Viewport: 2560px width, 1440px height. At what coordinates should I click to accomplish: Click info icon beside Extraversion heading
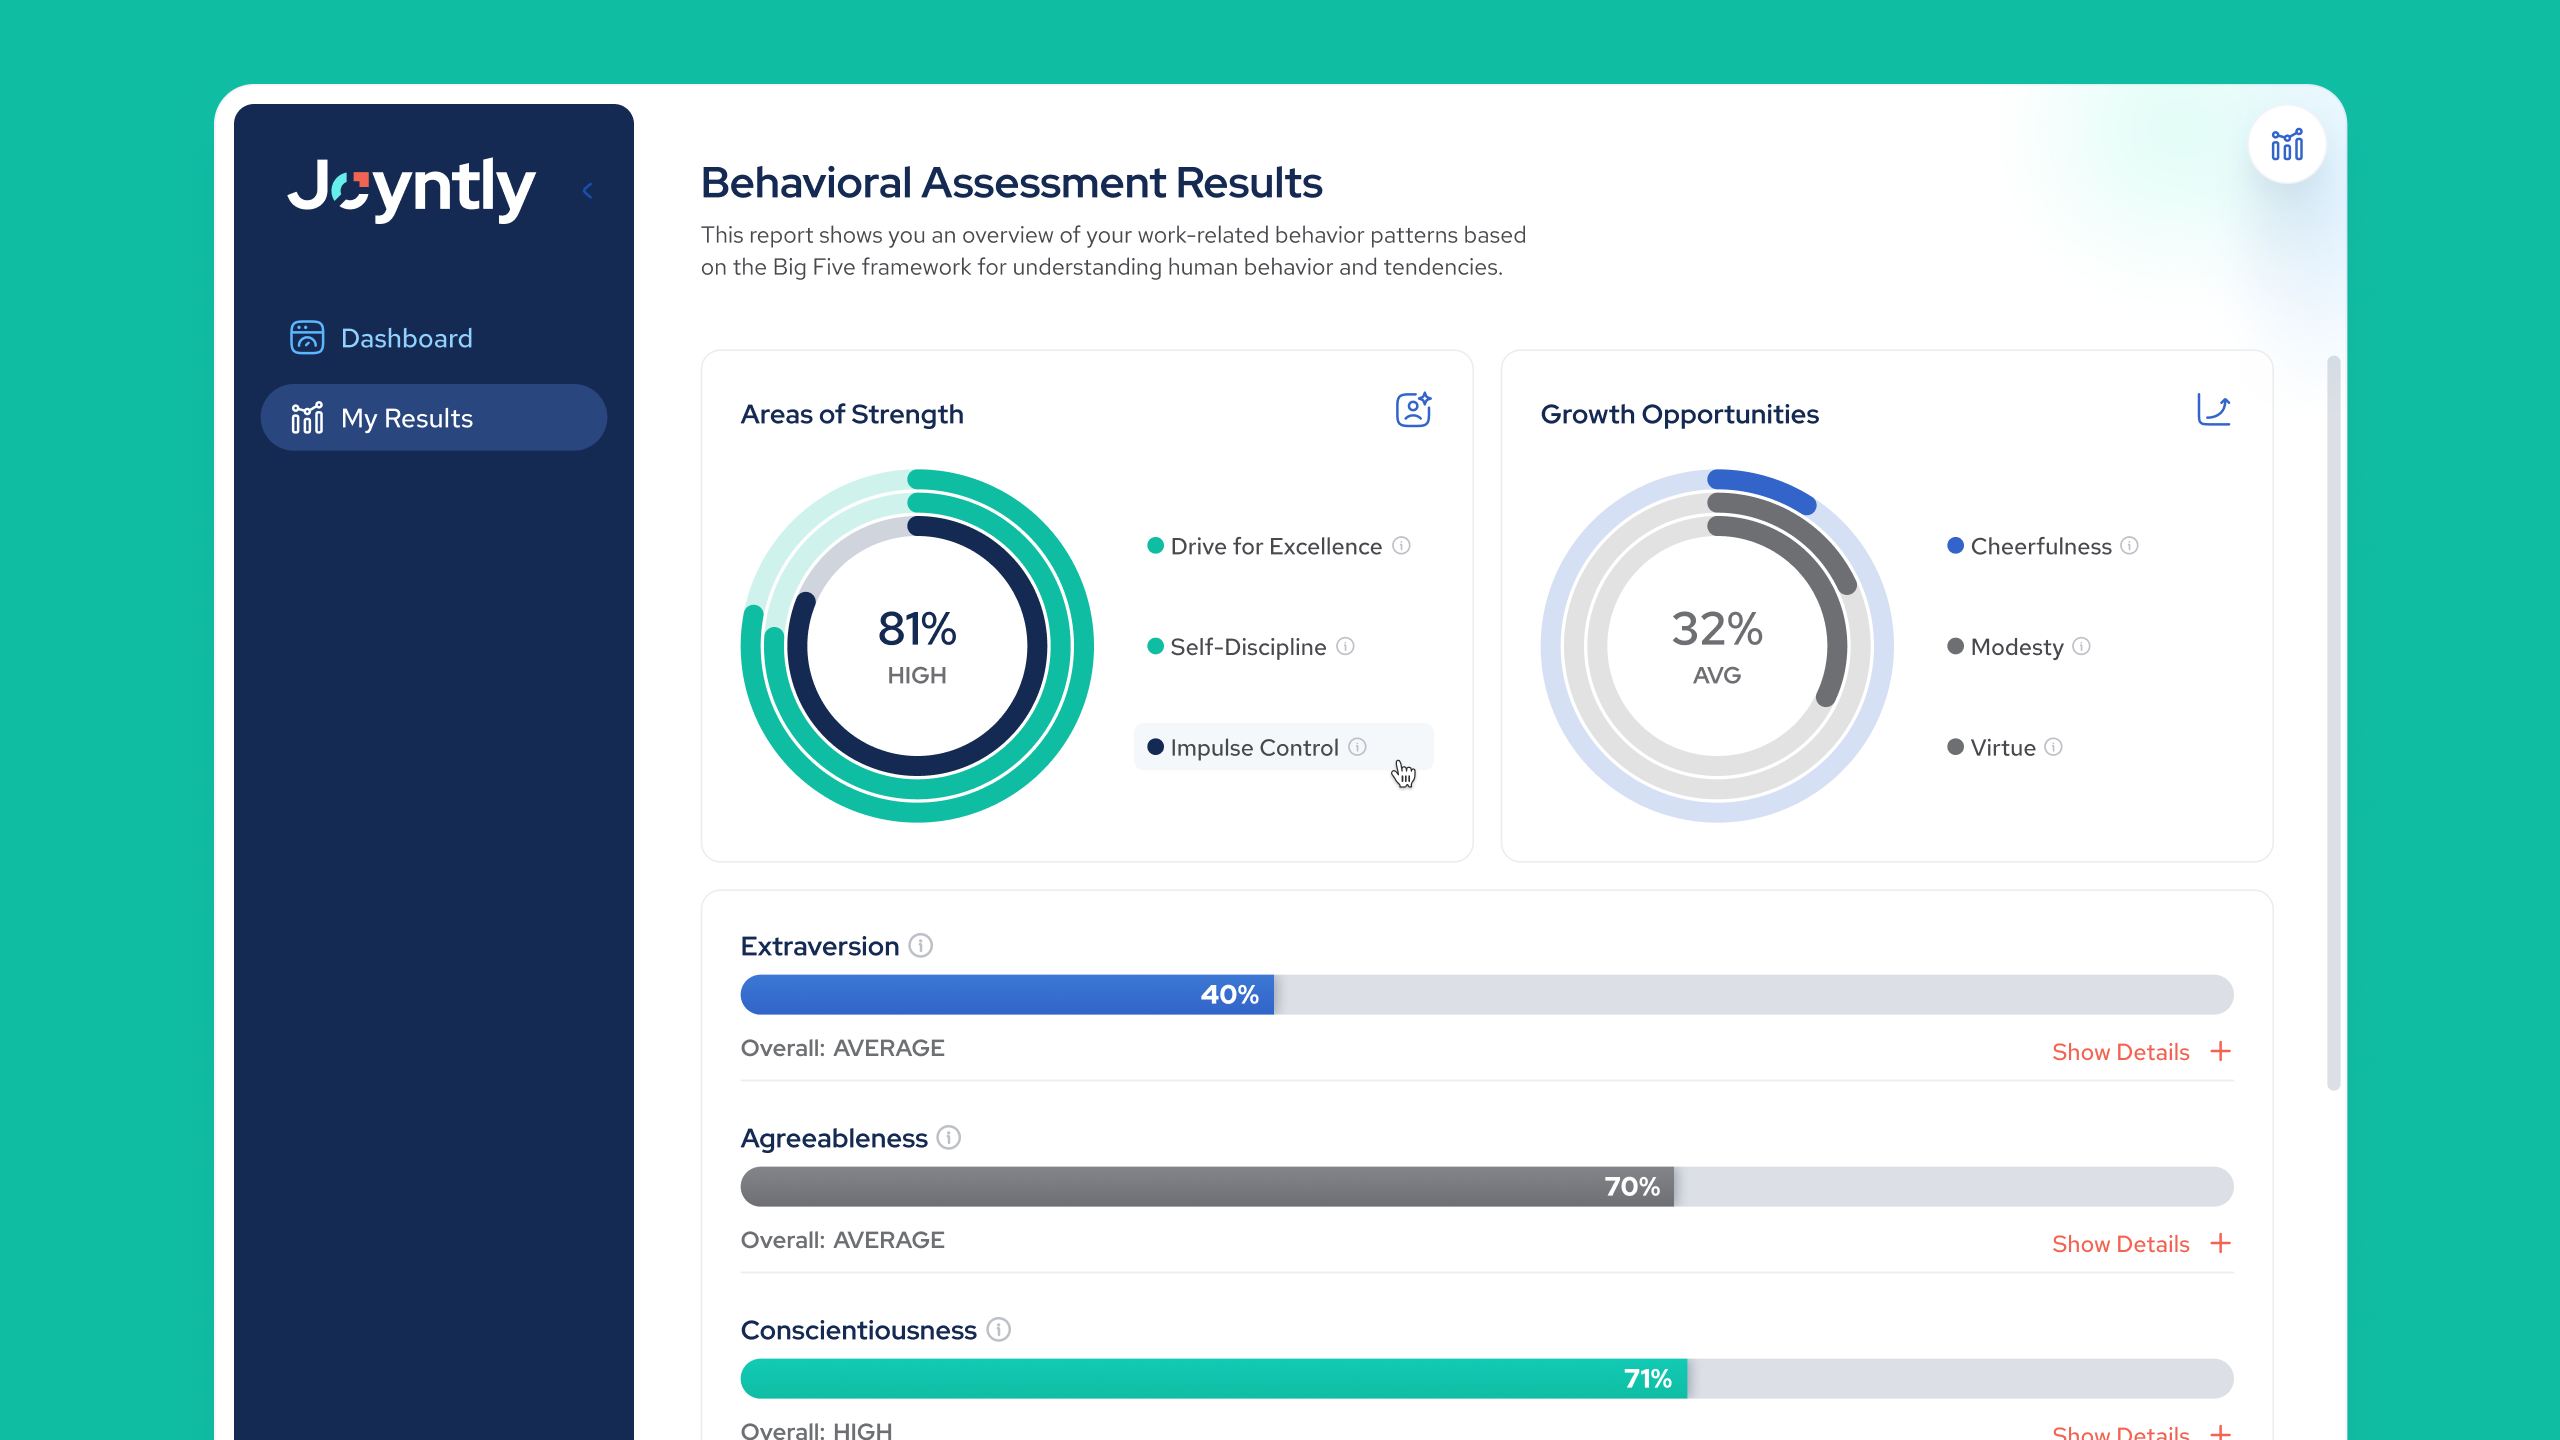920,946
